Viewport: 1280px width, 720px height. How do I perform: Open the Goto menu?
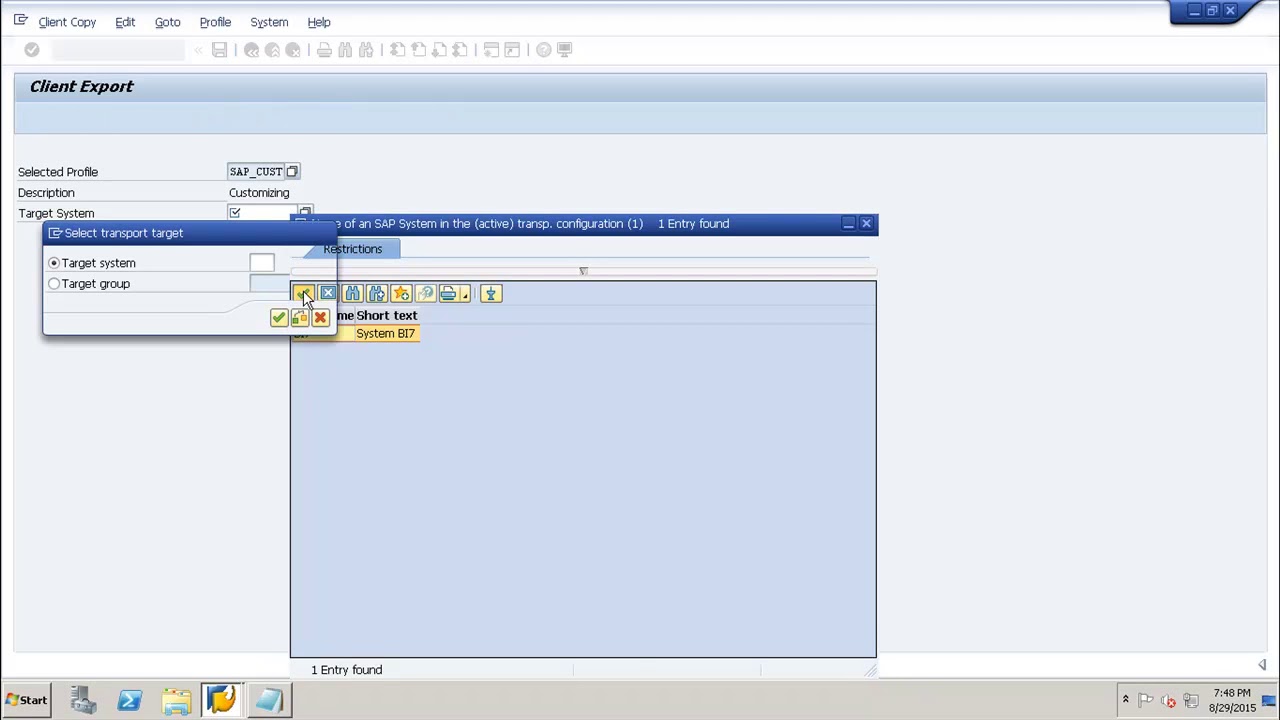click(167, 22)
